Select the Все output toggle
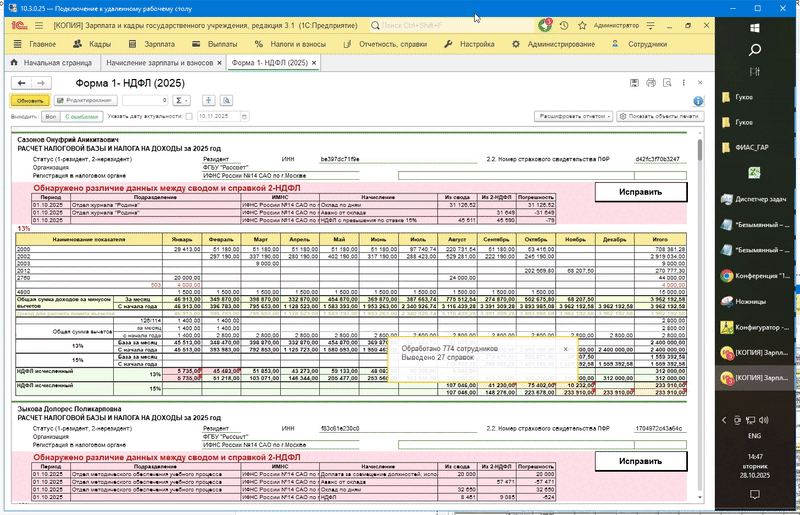The height and width of the screenshot is (515, 800). pos(51,116)
